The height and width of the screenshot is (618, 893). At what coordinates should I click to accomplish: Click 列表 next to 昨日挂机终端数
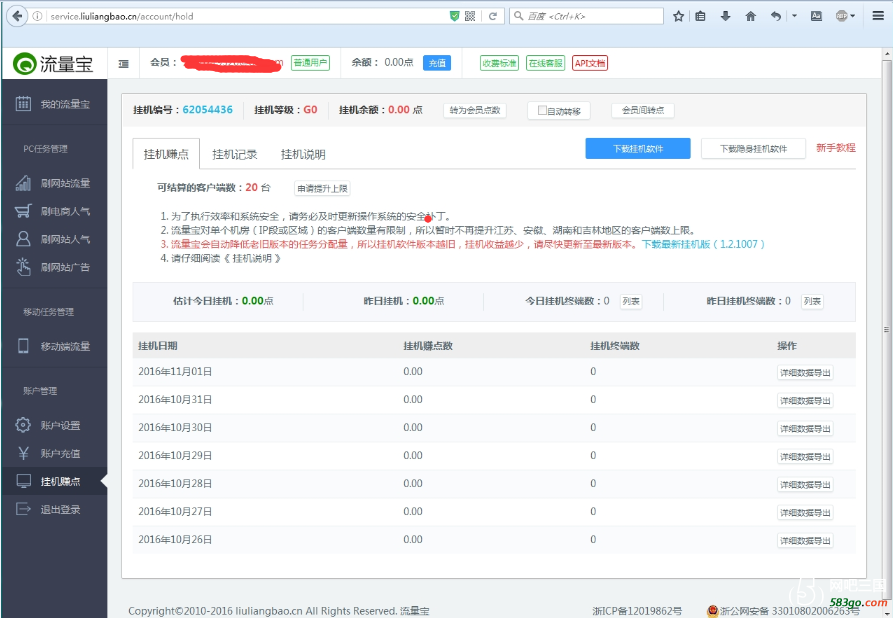(812, 301)
